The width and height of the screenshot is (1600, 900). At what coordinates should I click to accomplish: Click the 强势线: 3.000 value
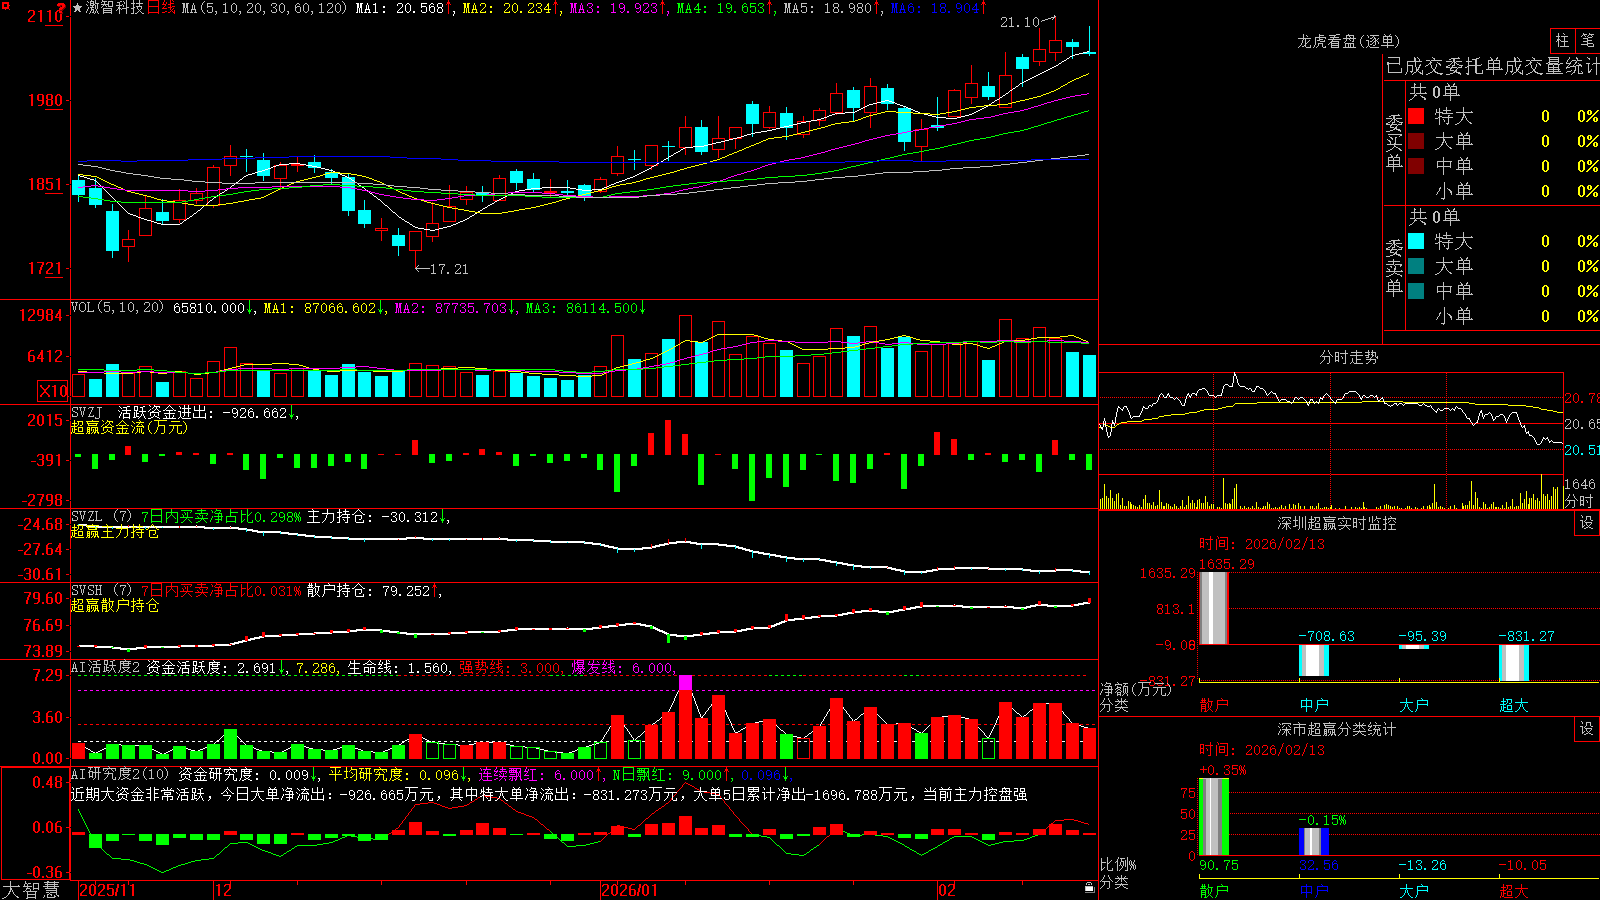(x=510, y=668)
